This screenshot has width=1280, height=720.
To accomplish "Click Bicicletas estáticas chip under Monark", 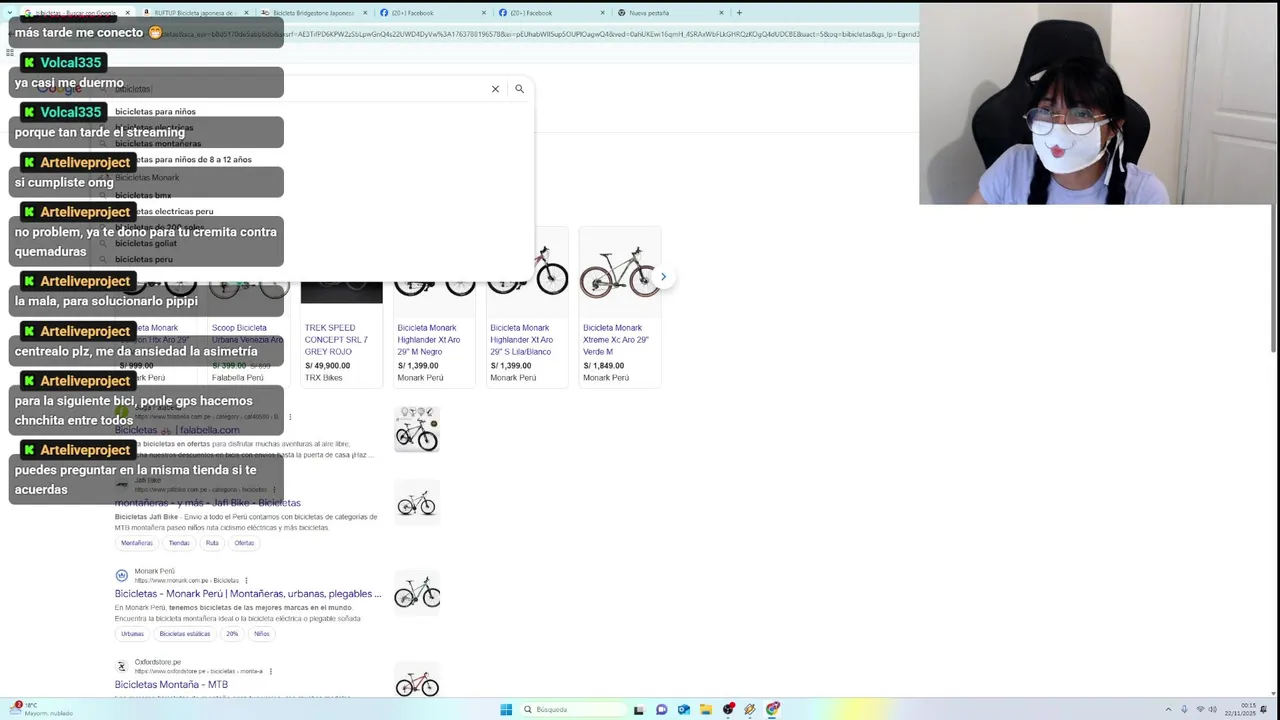I will [x=185, y=634].
